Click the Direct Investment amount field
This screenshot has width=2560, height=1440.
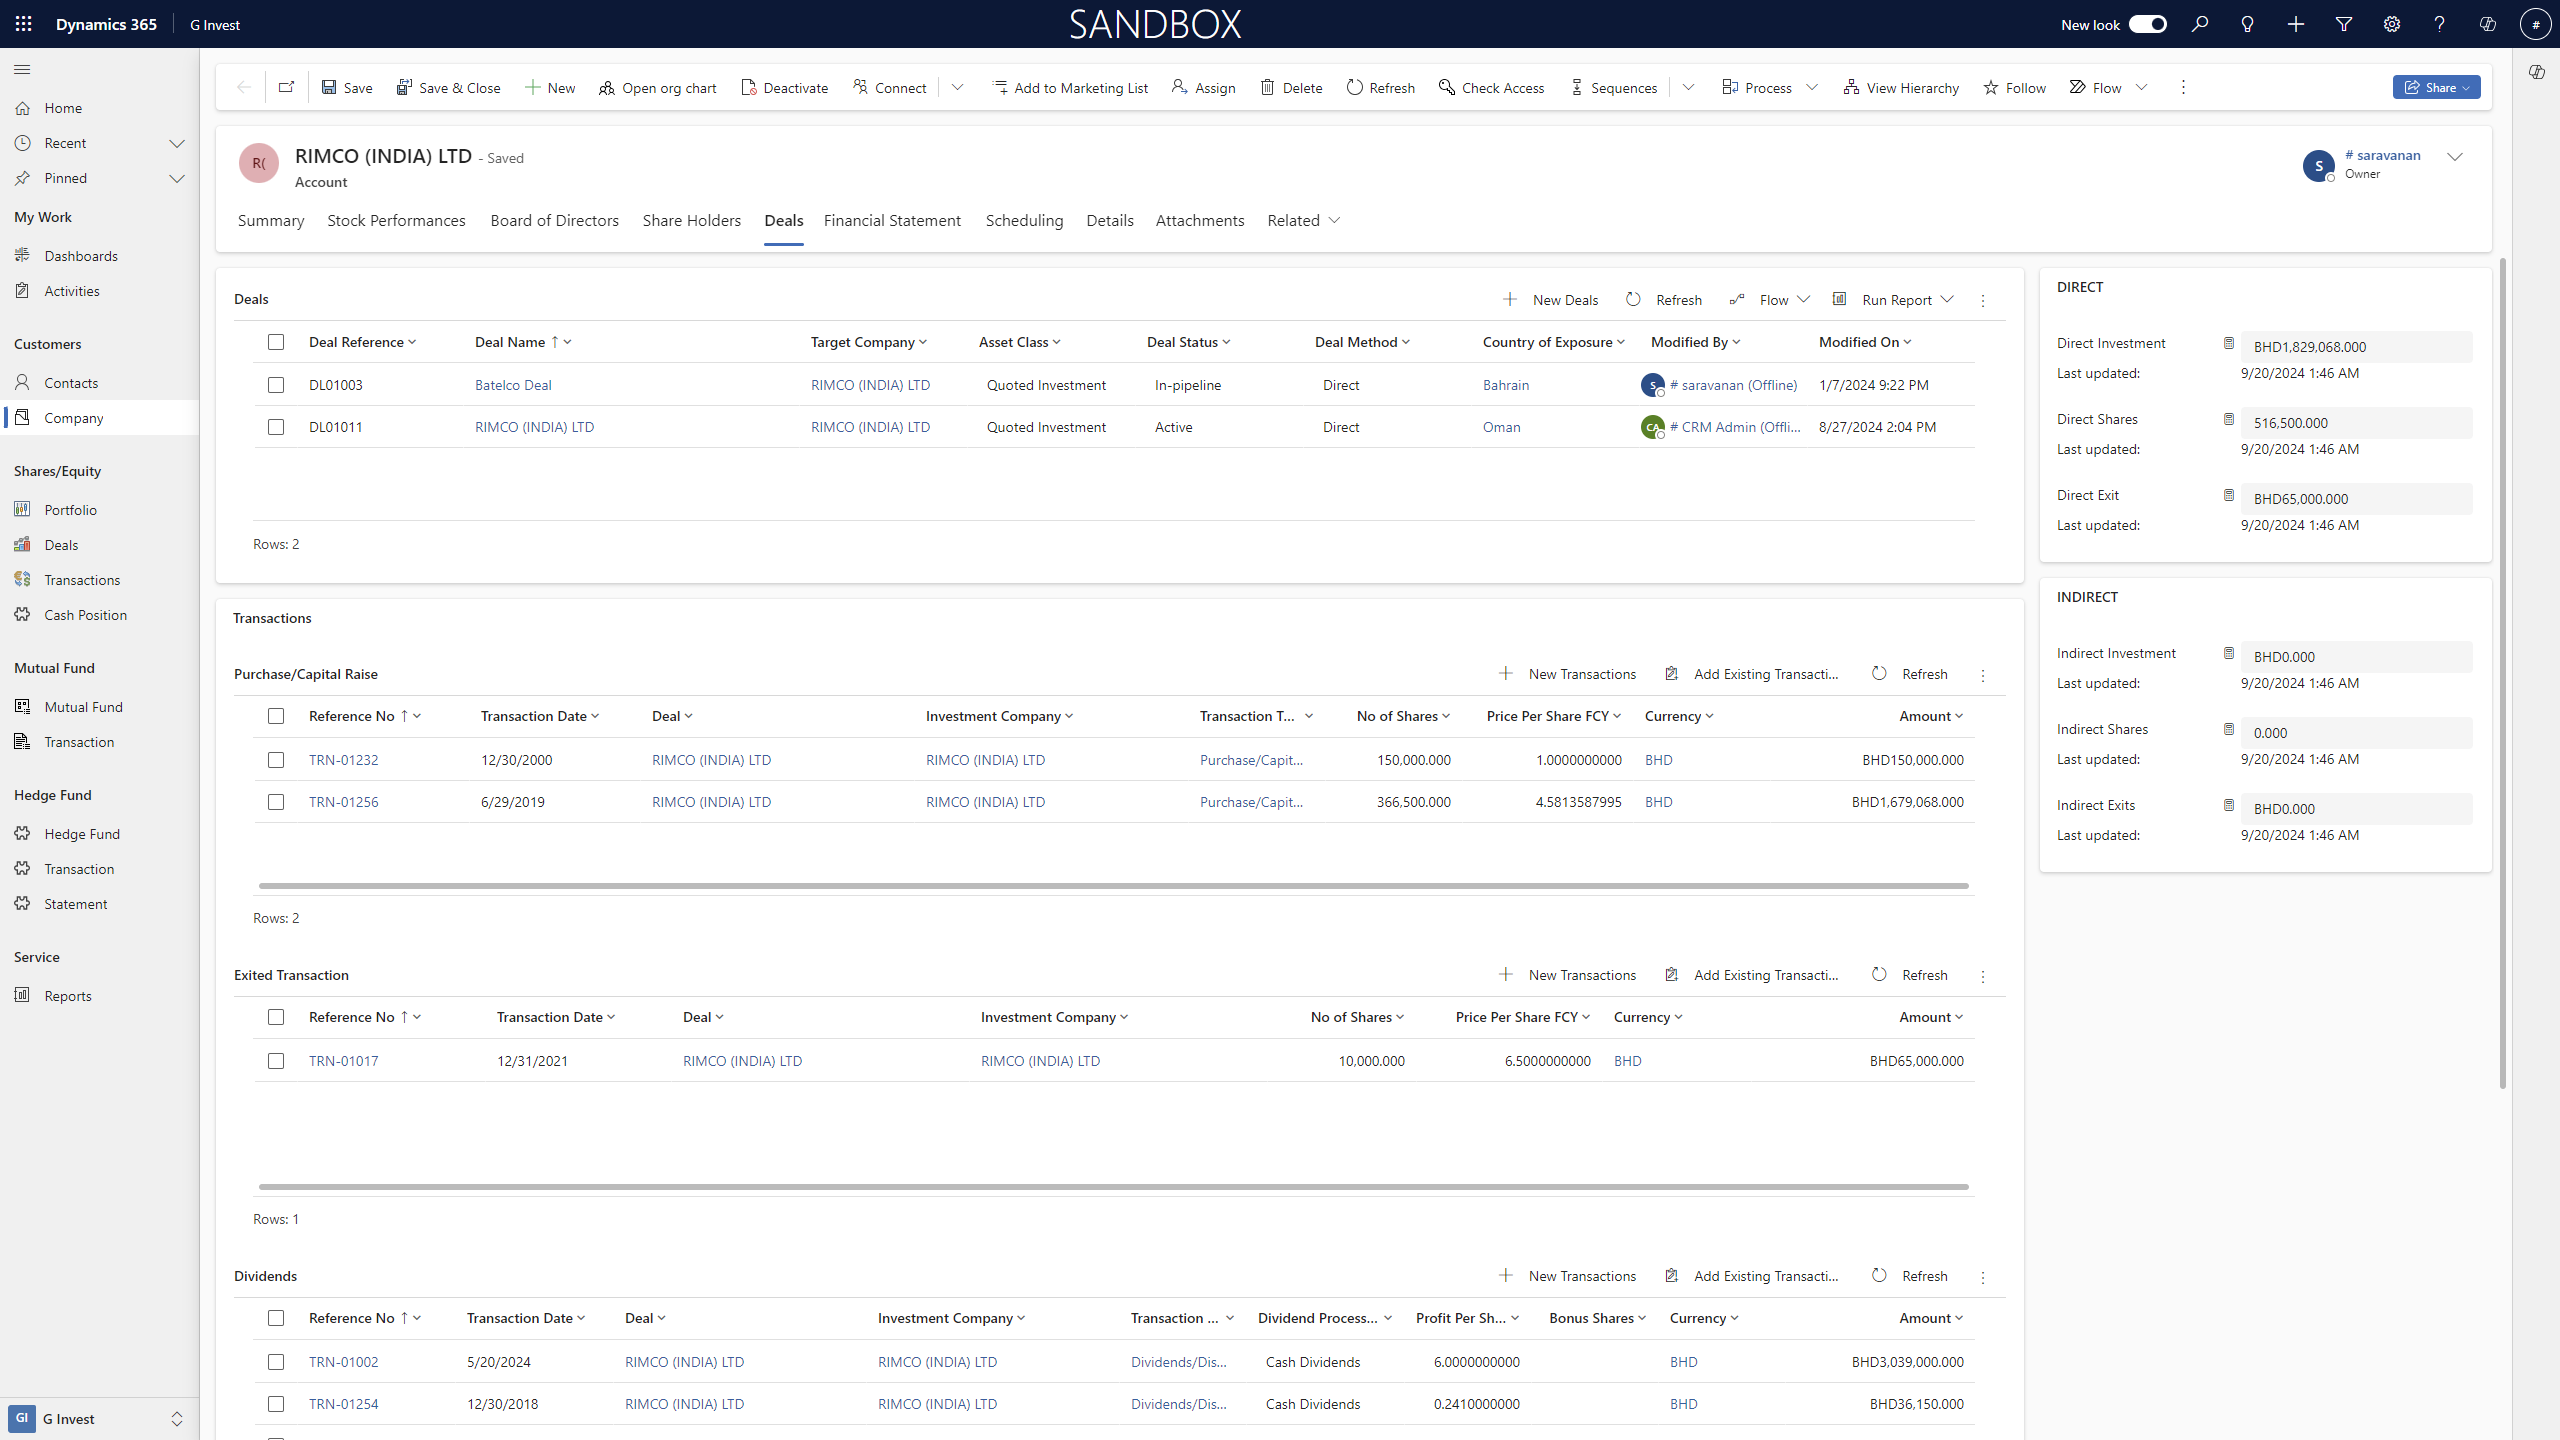2355,347
